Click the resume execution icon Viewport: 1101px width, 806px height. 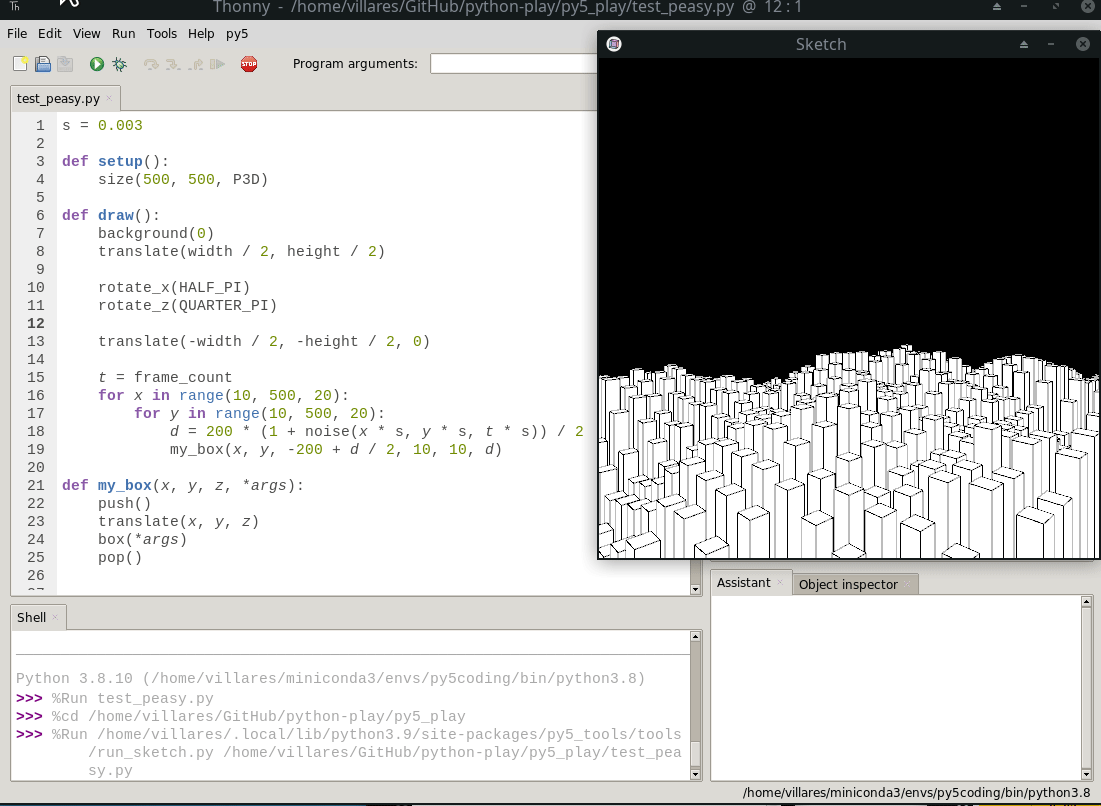point(217,63)
